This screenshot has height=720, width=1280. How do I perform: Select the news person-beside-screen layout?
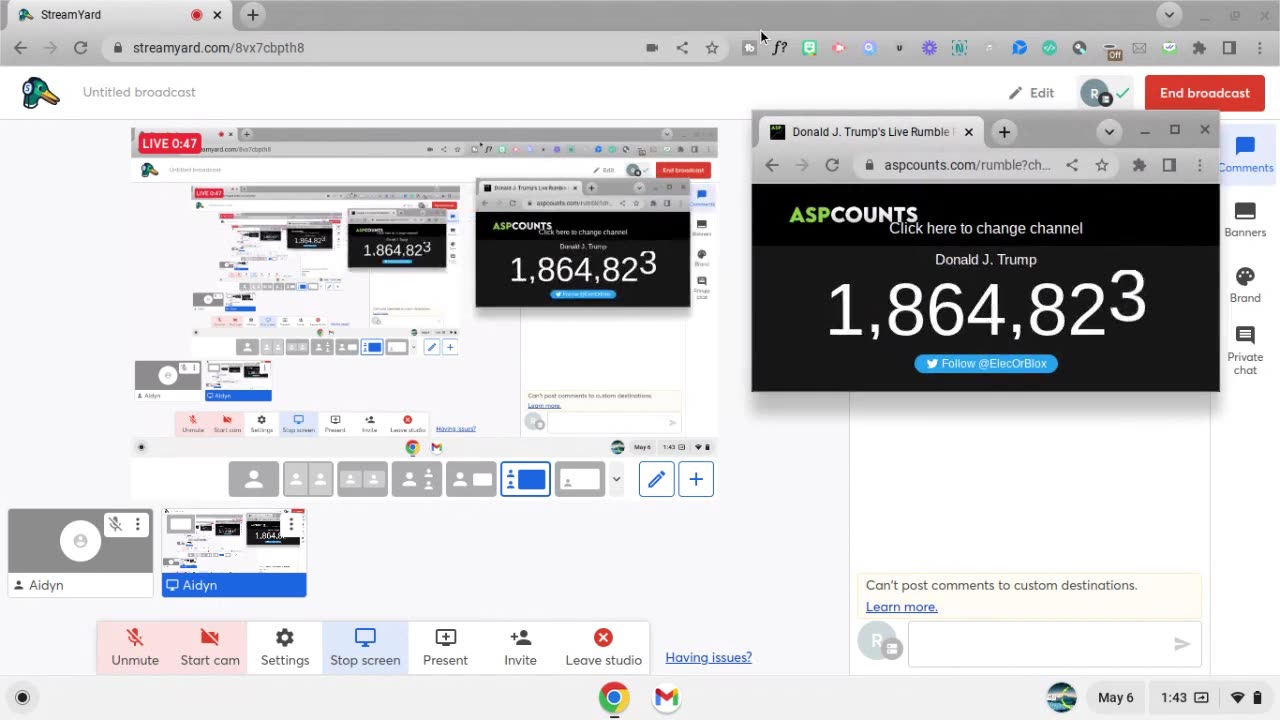471,480
